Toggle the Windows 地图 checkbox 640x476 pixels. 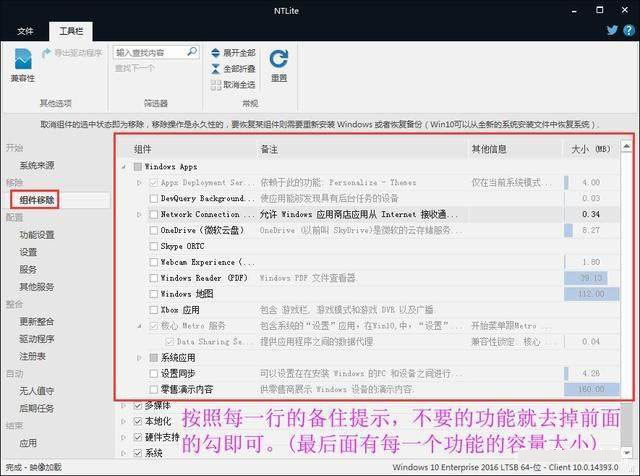(x=153, y=294)
